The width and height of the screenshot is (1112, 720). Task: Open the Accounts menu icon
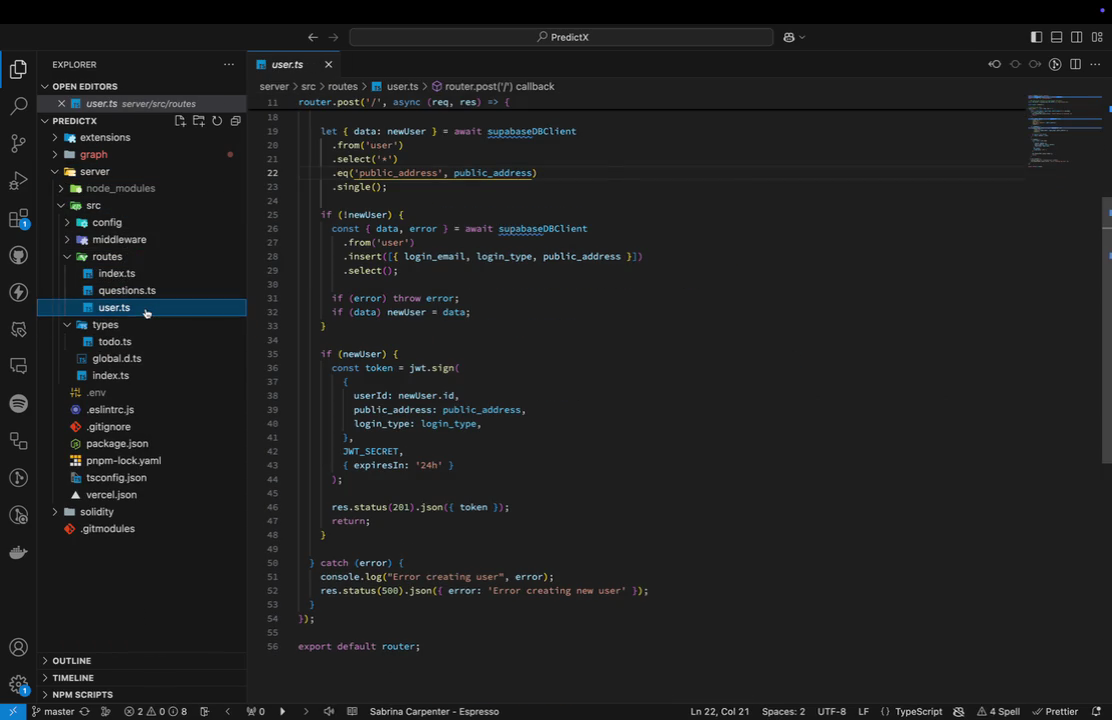[x=18, y=647]
